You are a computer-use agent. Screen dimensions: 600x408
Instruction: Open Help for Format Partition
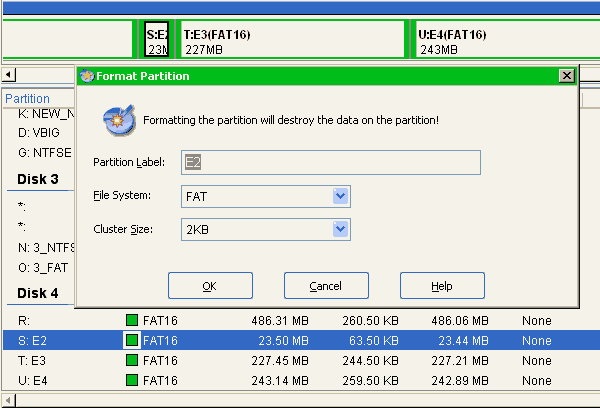pos(442,286)
